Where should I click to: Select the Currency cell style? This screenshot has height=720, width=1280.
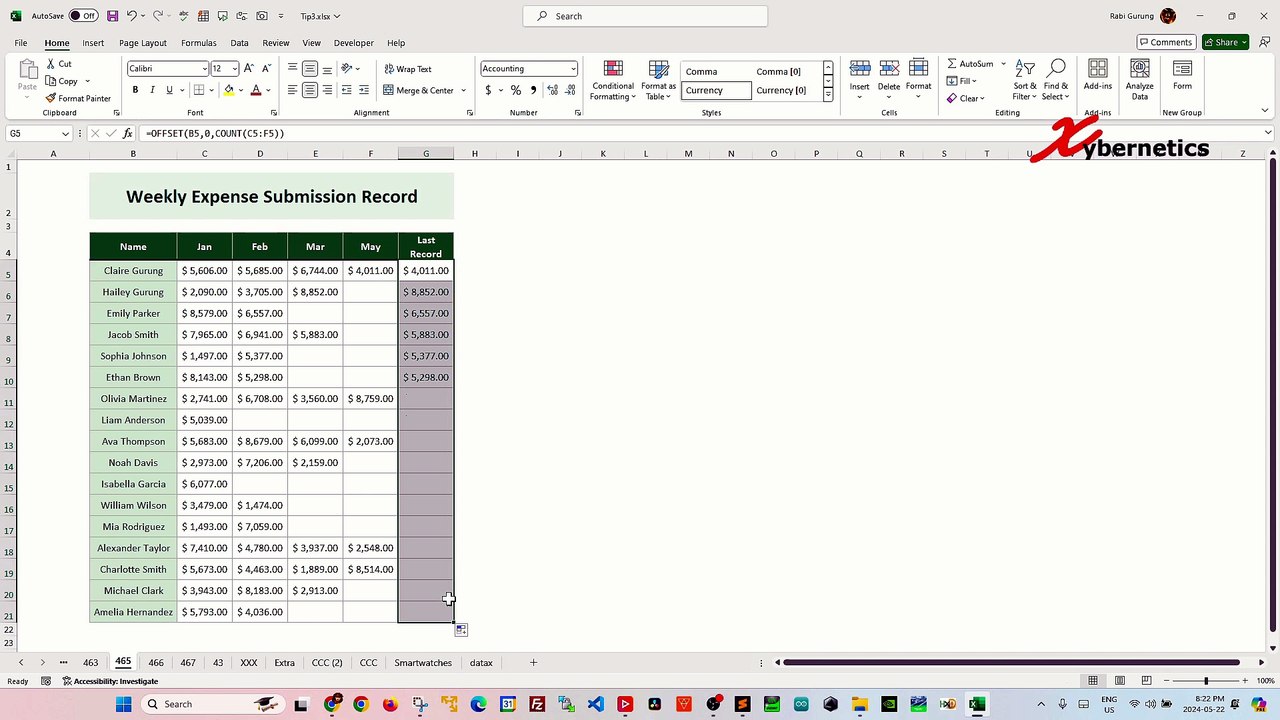(x=716, y=90)
